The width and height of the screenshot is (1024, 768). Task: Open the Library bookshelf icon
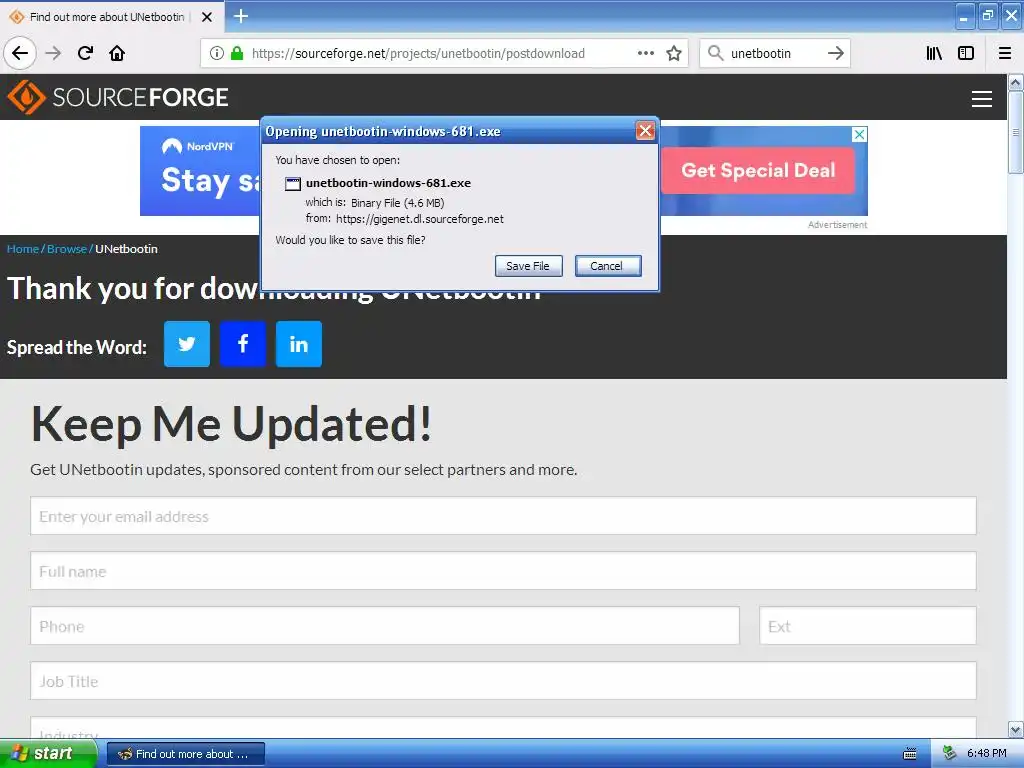click(934, 53)
